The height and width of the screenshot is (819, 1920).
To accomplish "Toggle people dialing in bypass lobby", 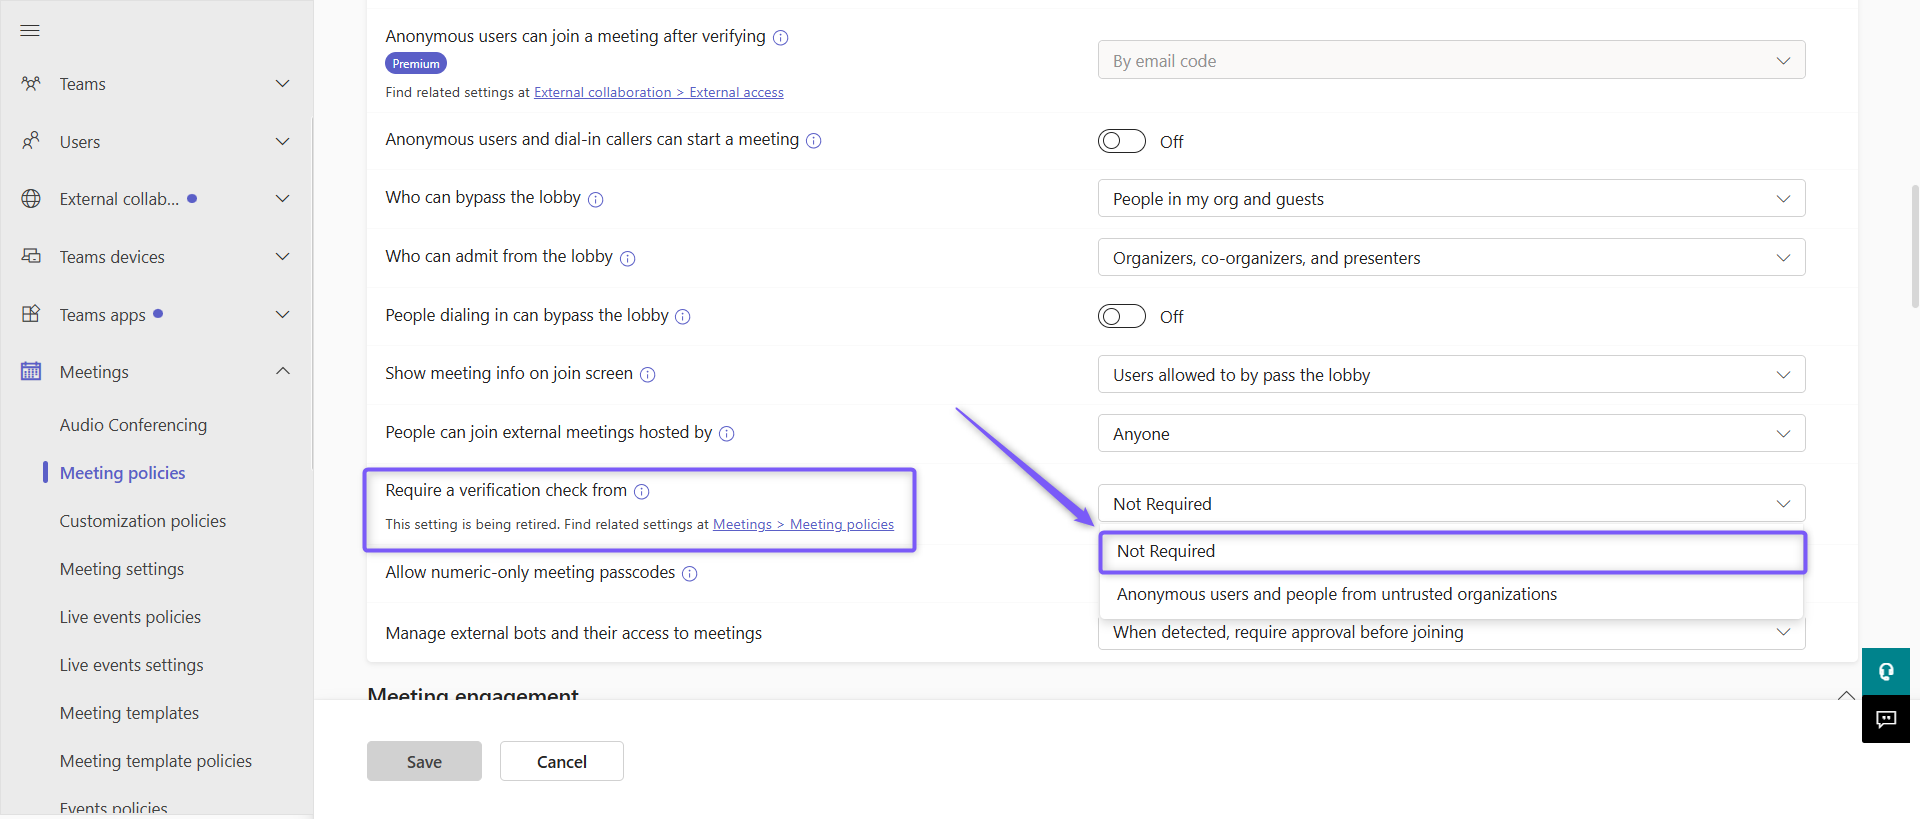I will (x=1121, y=316).
